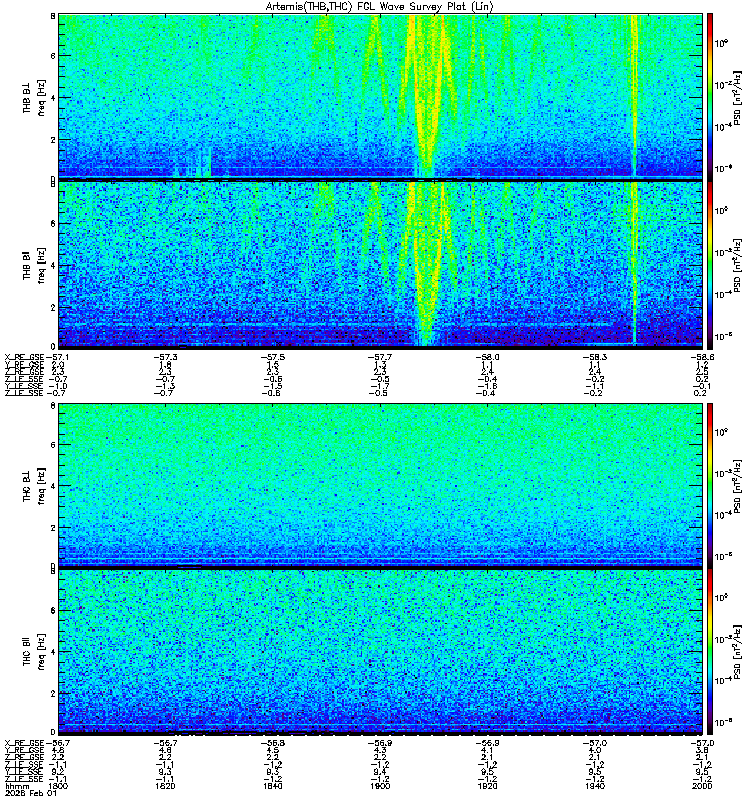Screen dimensions: 750x800
Task: Click the colorbar beside the THC B⊥ panel
Action: pos(710,485)
